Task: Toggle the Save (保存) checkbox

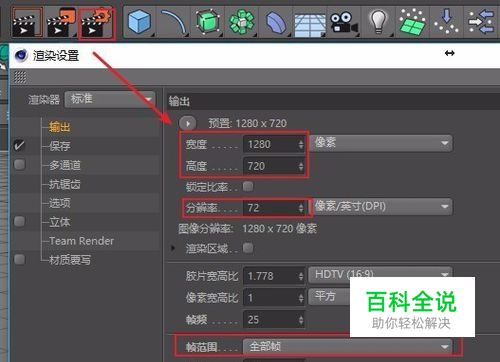Action: click(19, 145)
